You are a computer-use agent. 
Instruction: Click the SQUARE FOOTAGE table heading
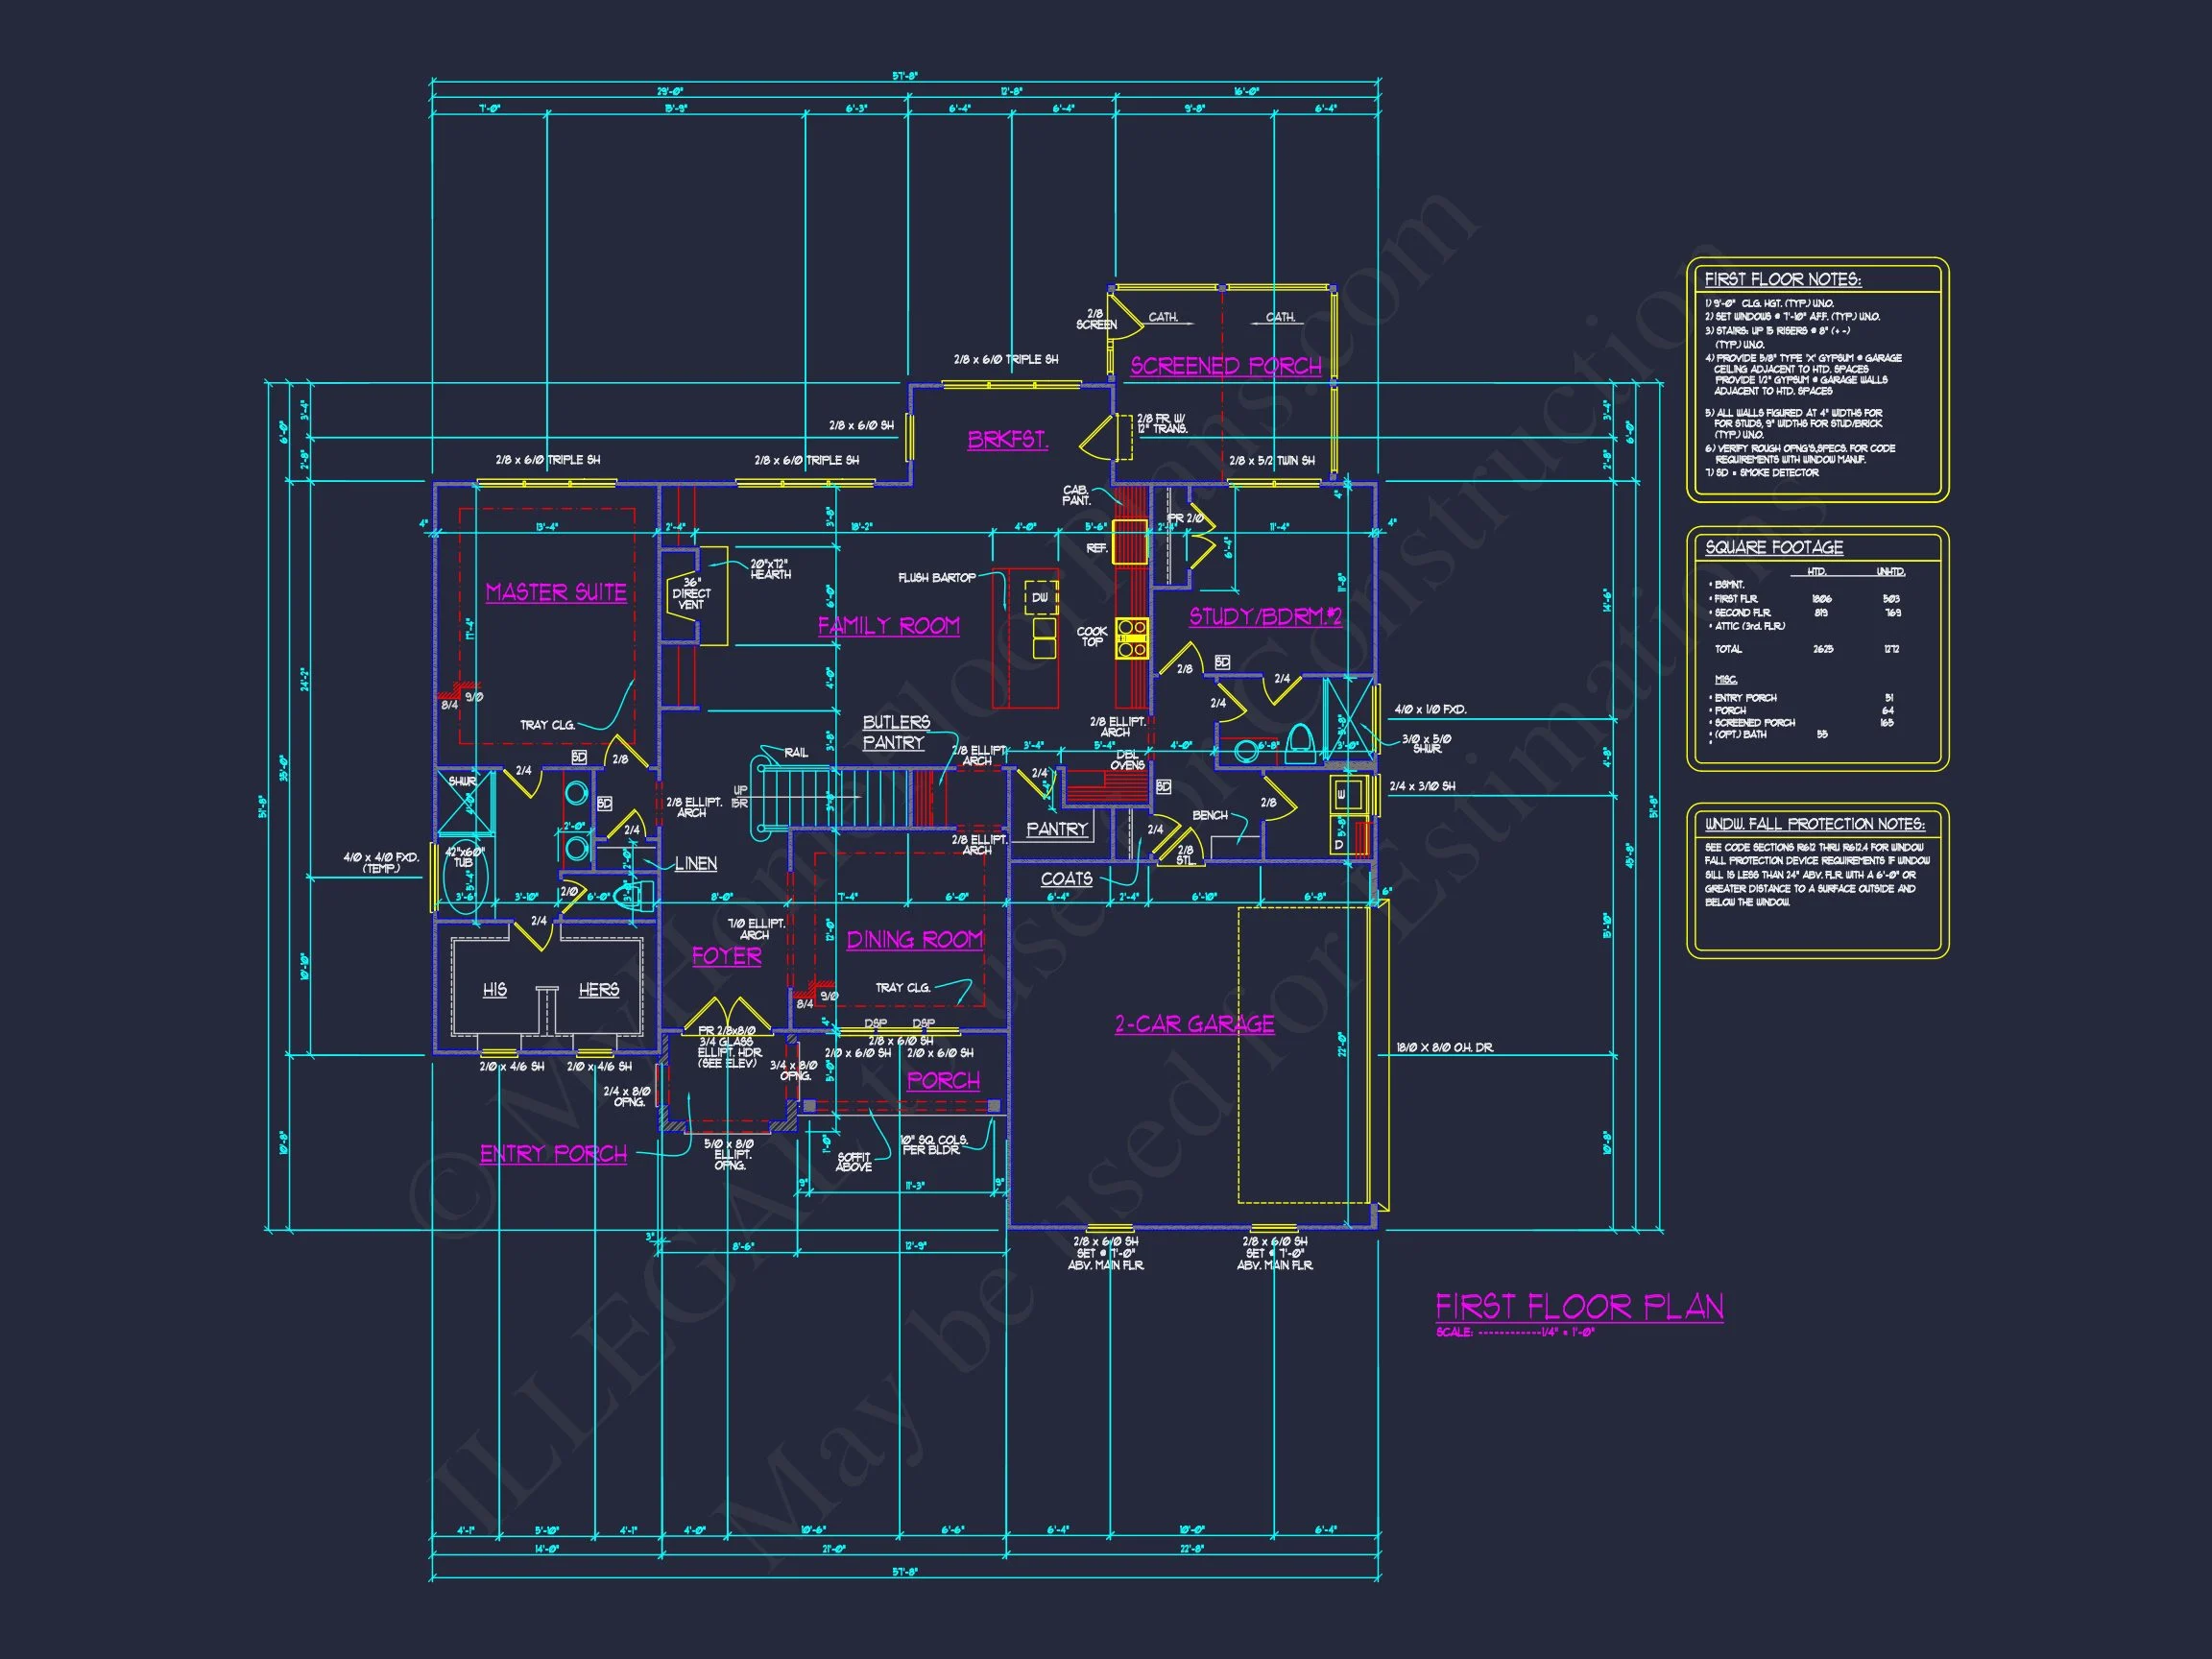click(x=1773, y=547)
